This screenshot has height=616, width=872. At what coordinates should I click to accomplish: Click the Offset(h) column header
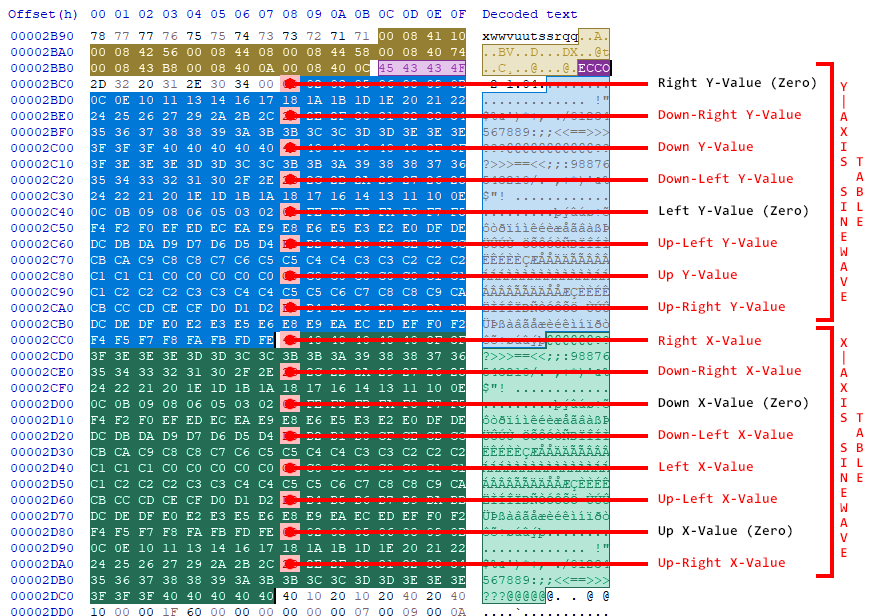[x=43, y=15]
